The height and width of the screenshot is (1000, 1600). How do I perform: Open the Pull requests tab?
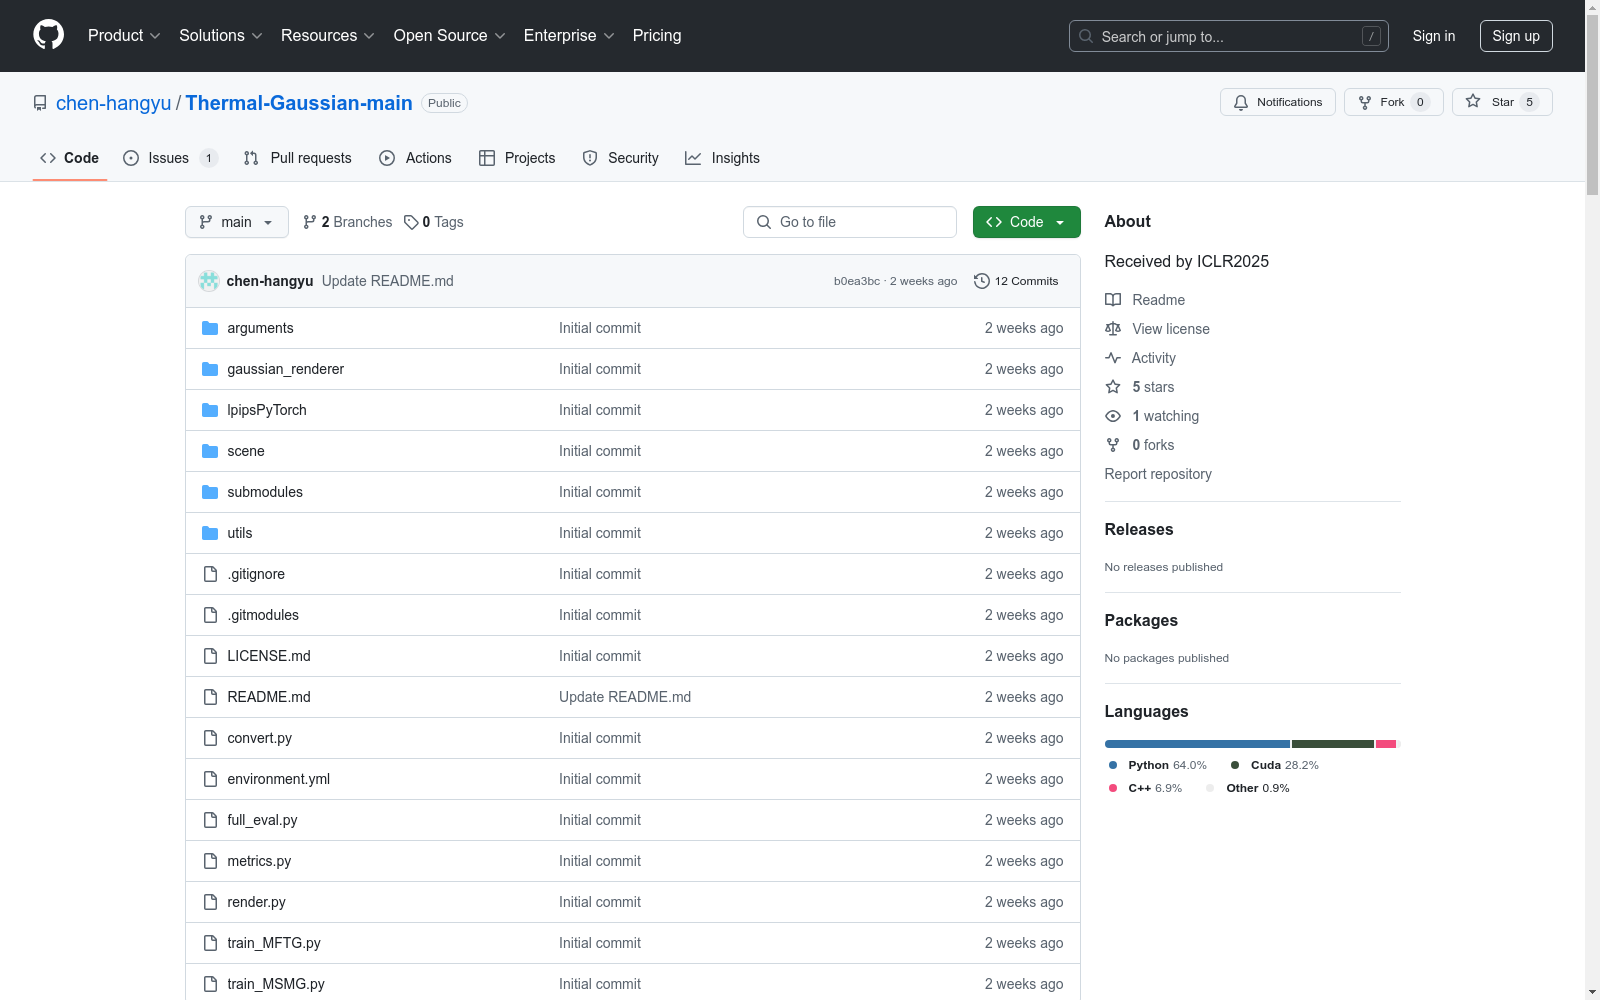coord(298,158)
